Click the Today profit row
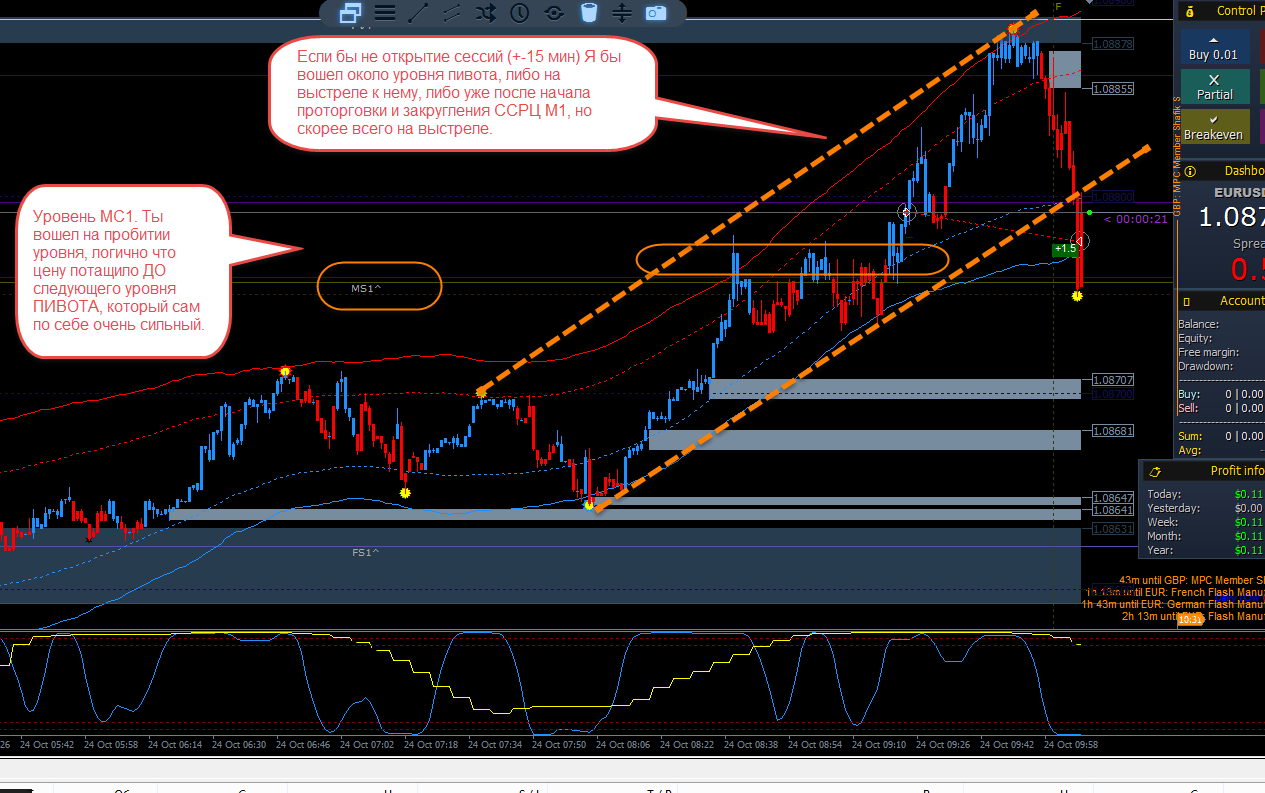Screen dimensions: 1265x793 pos(1205,494)
